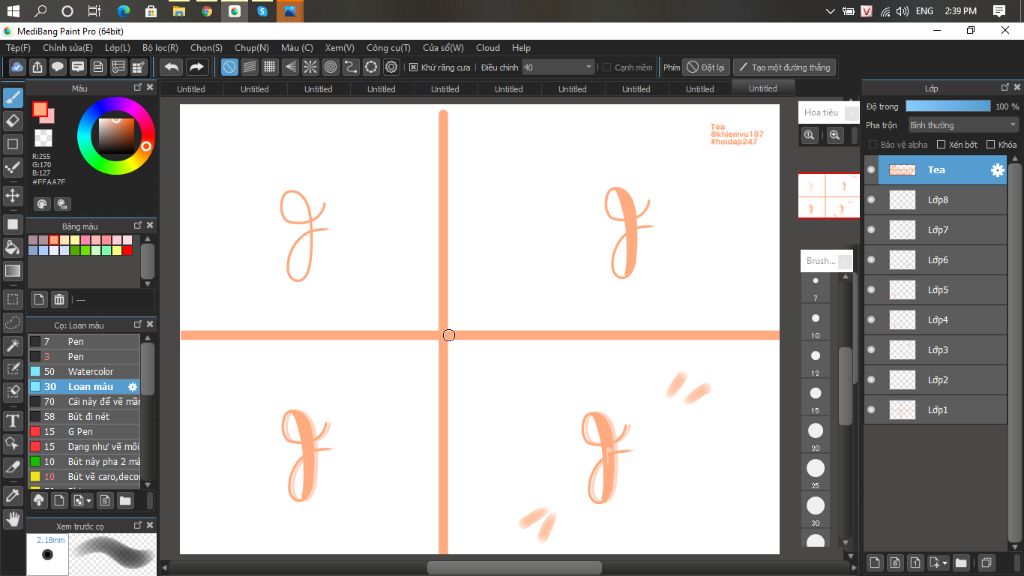
Task: Enable crisscross grid snap
Action: pos(270,67)
